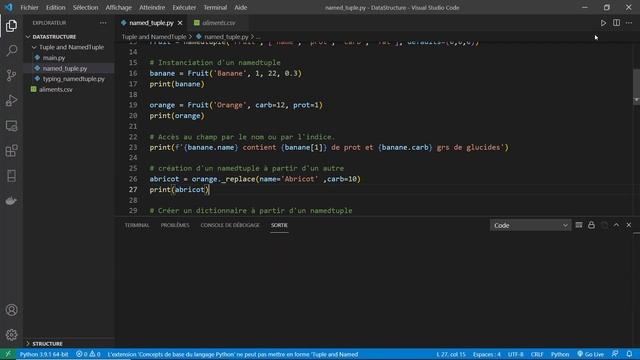Open the Docker whale icon view
The height and width of the screenshot is (360, 640).
click(x=11, y=201)
